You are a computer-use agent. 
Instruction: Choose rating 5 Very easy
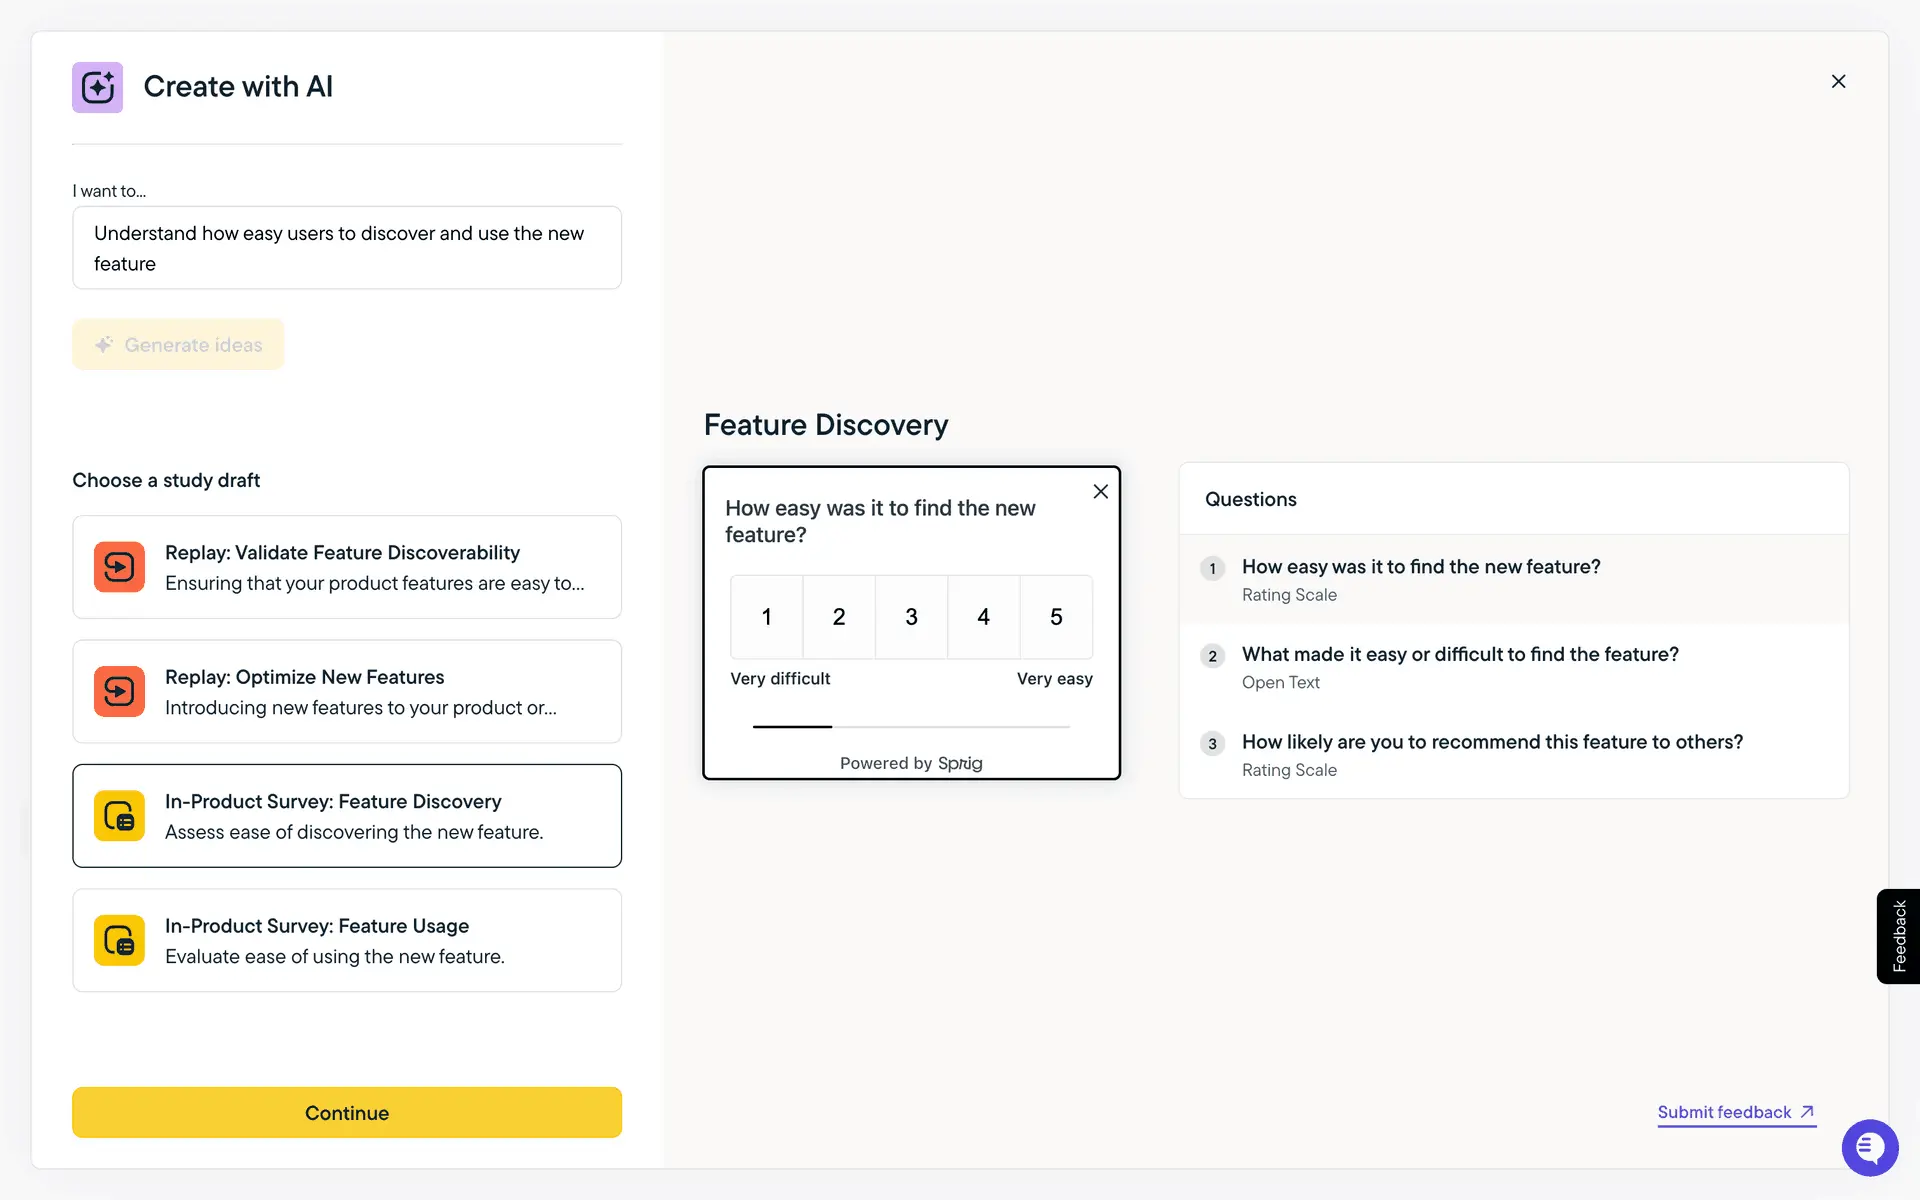coord(1056,617)
